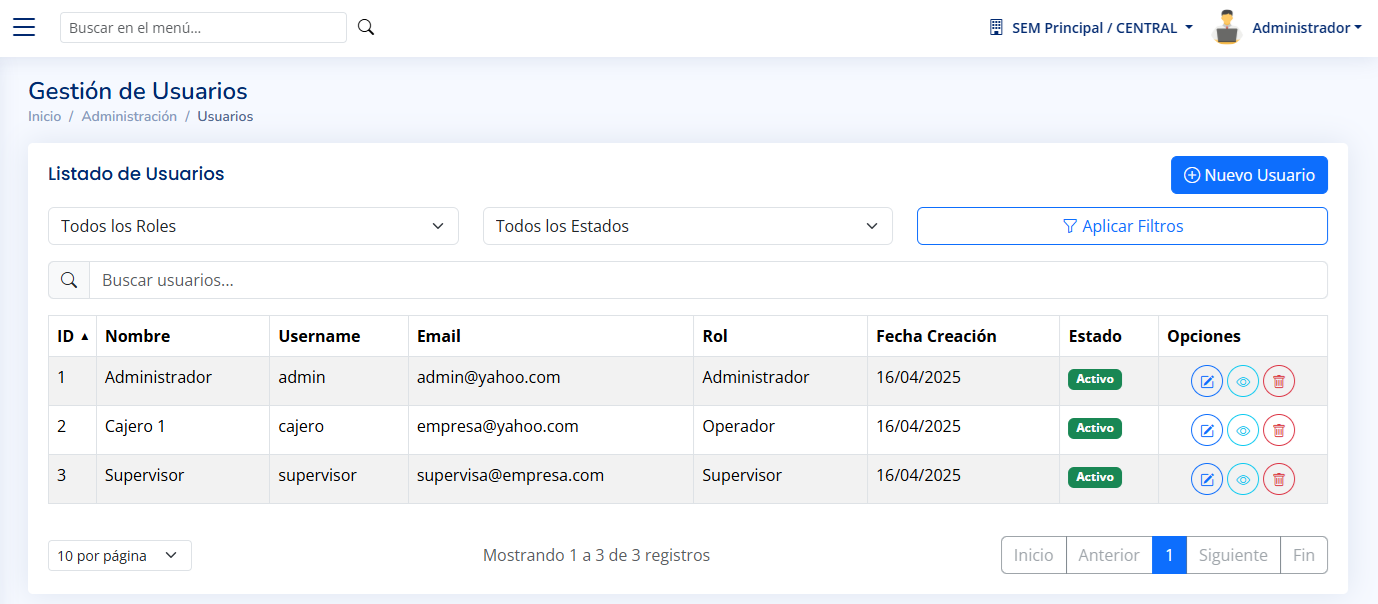The image size is (1378, 604).
Task: Open the Todos los Estados dropdown
Action: (687, 226)
